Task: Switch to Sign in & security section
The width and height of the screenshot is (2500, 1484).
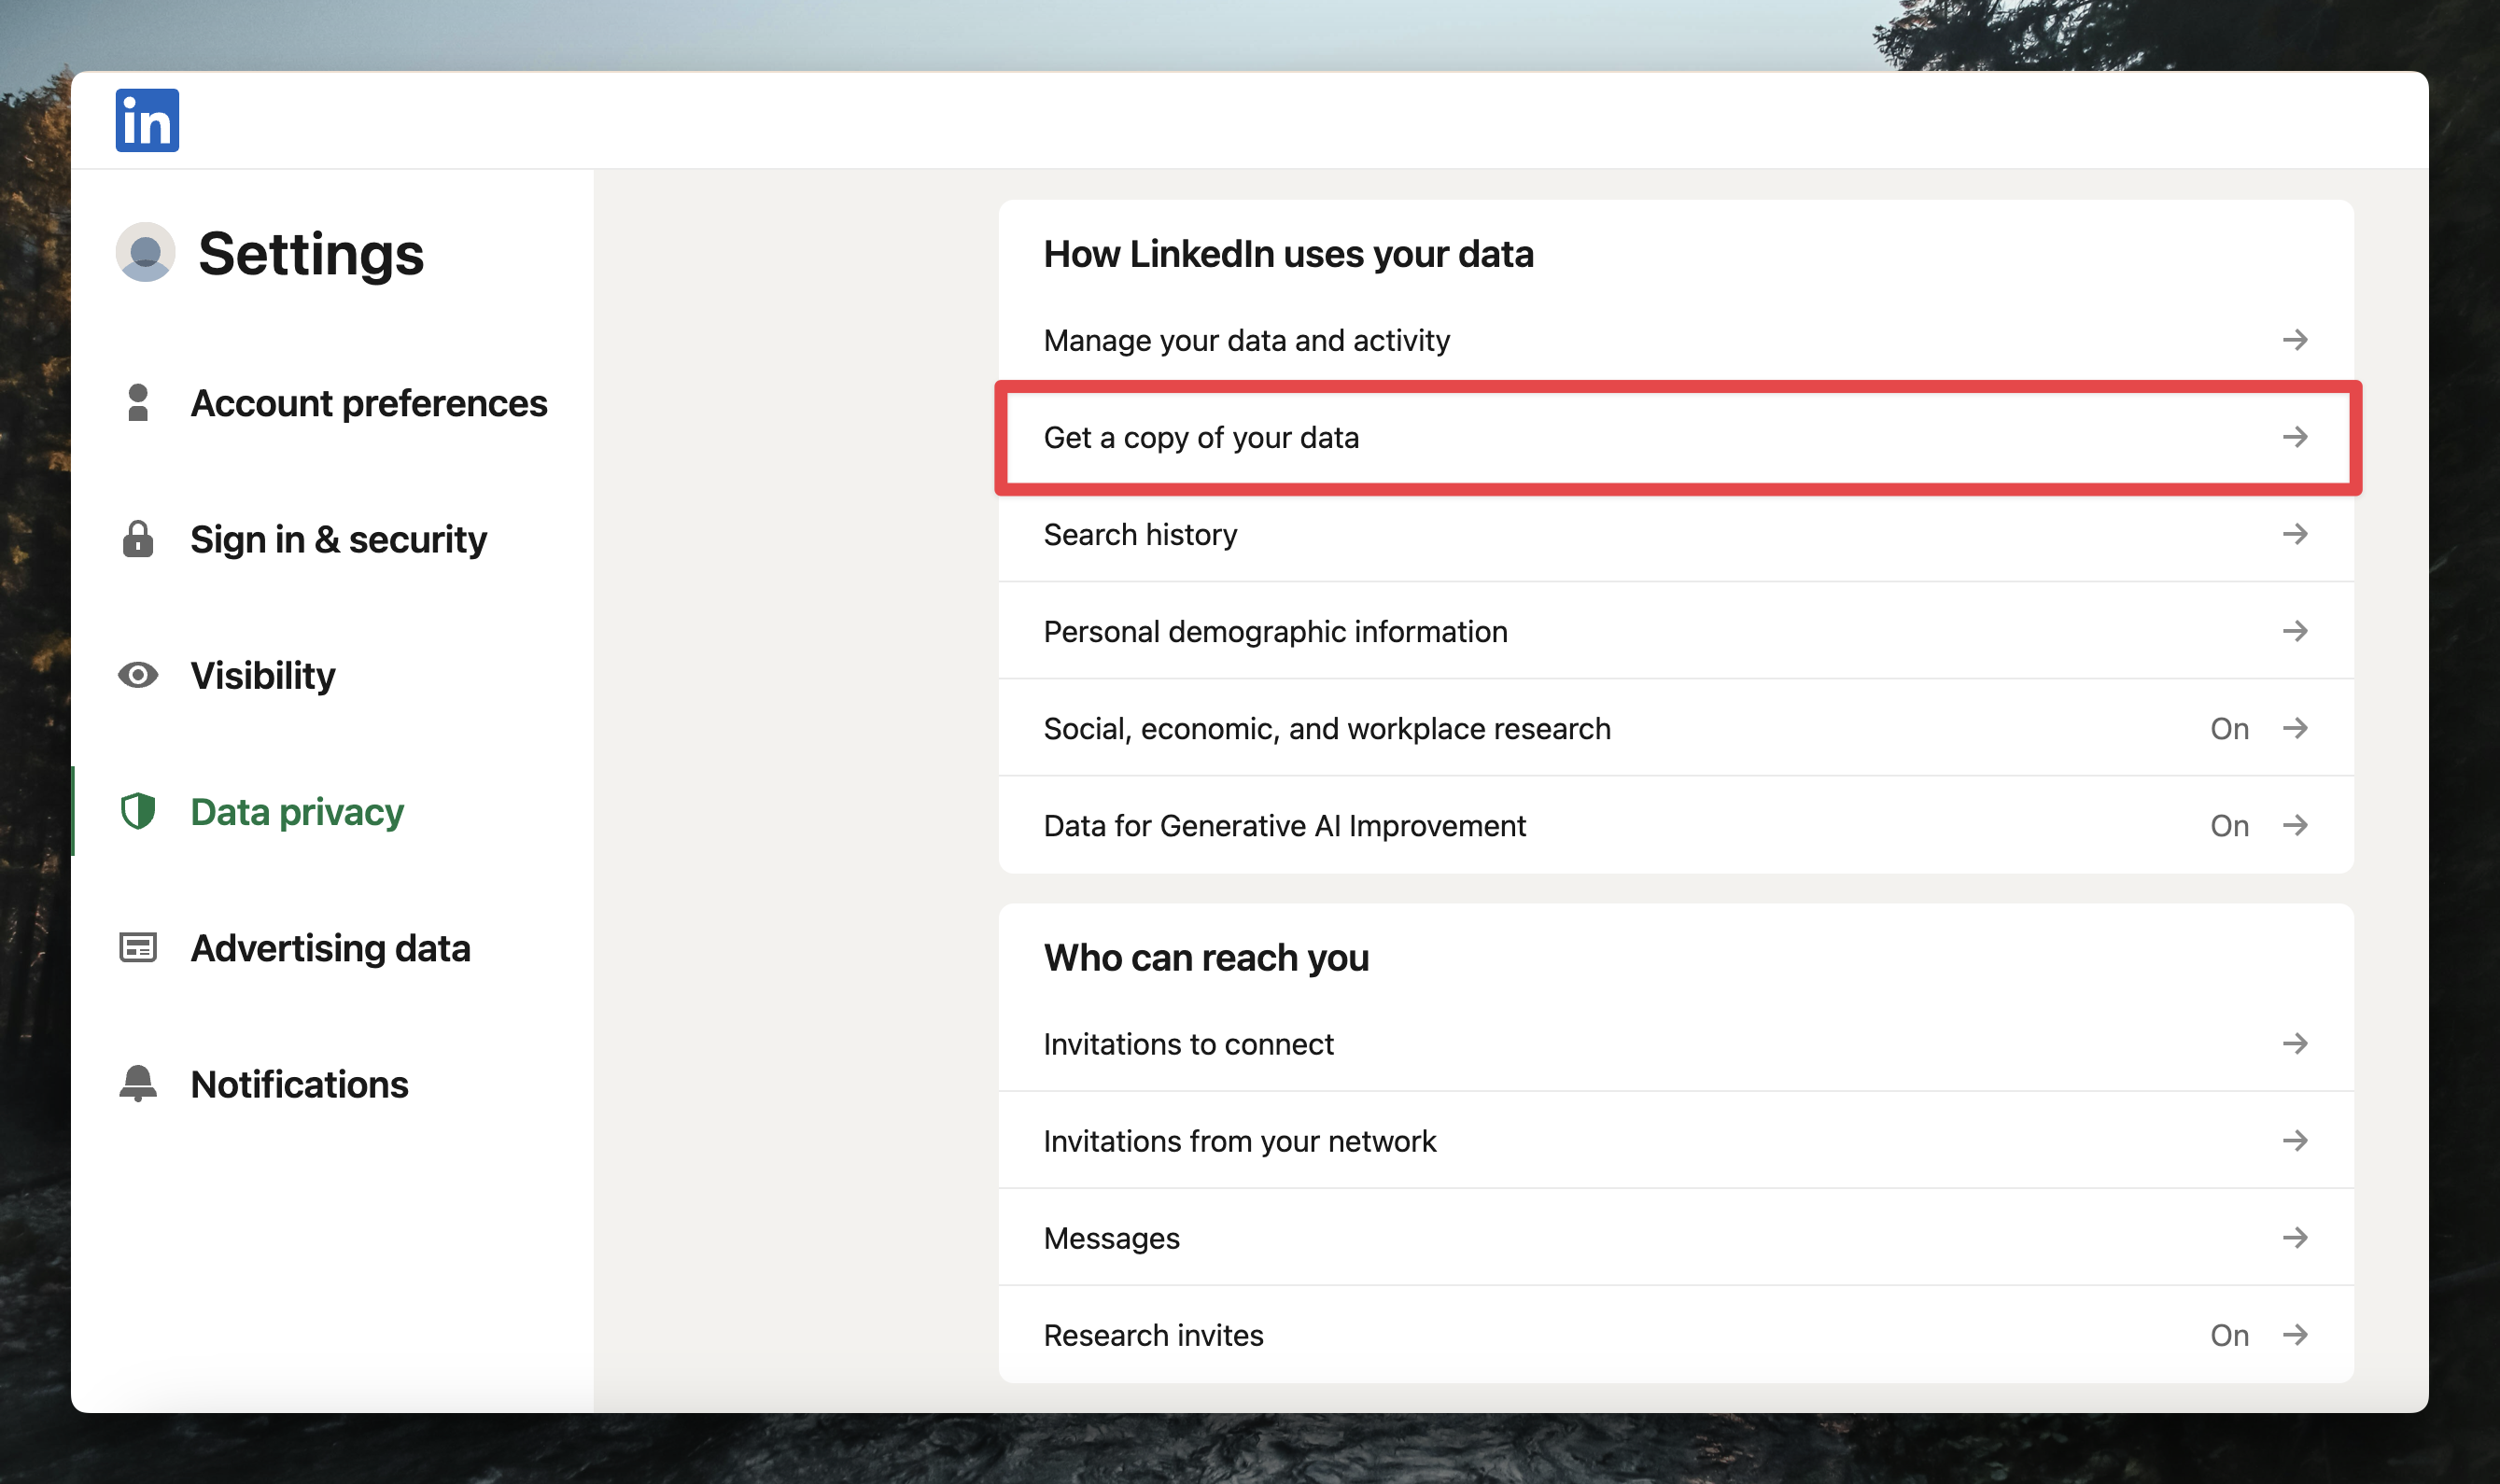Action: click(x=338, y=539)
